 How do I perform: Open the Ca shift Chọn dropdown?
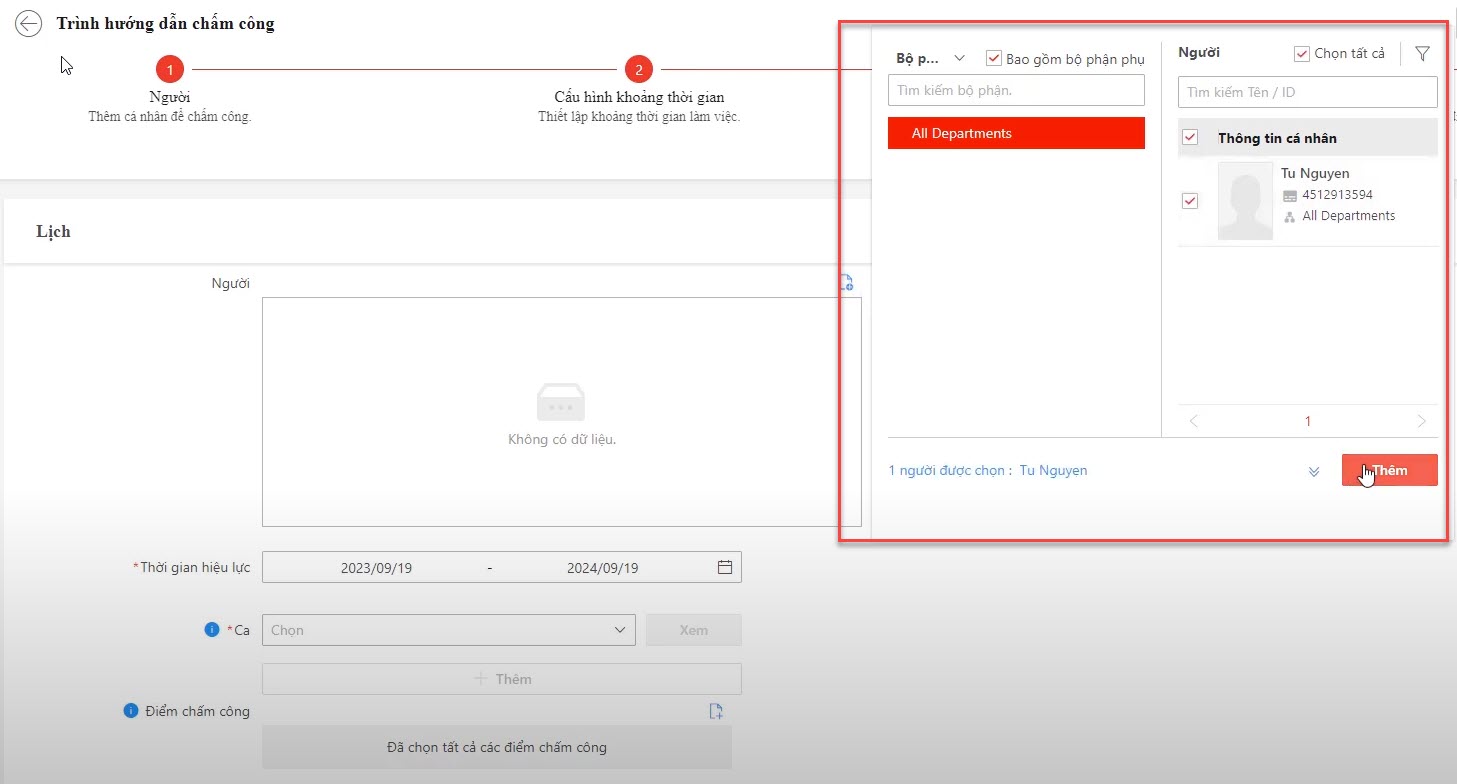pos(448,630)
